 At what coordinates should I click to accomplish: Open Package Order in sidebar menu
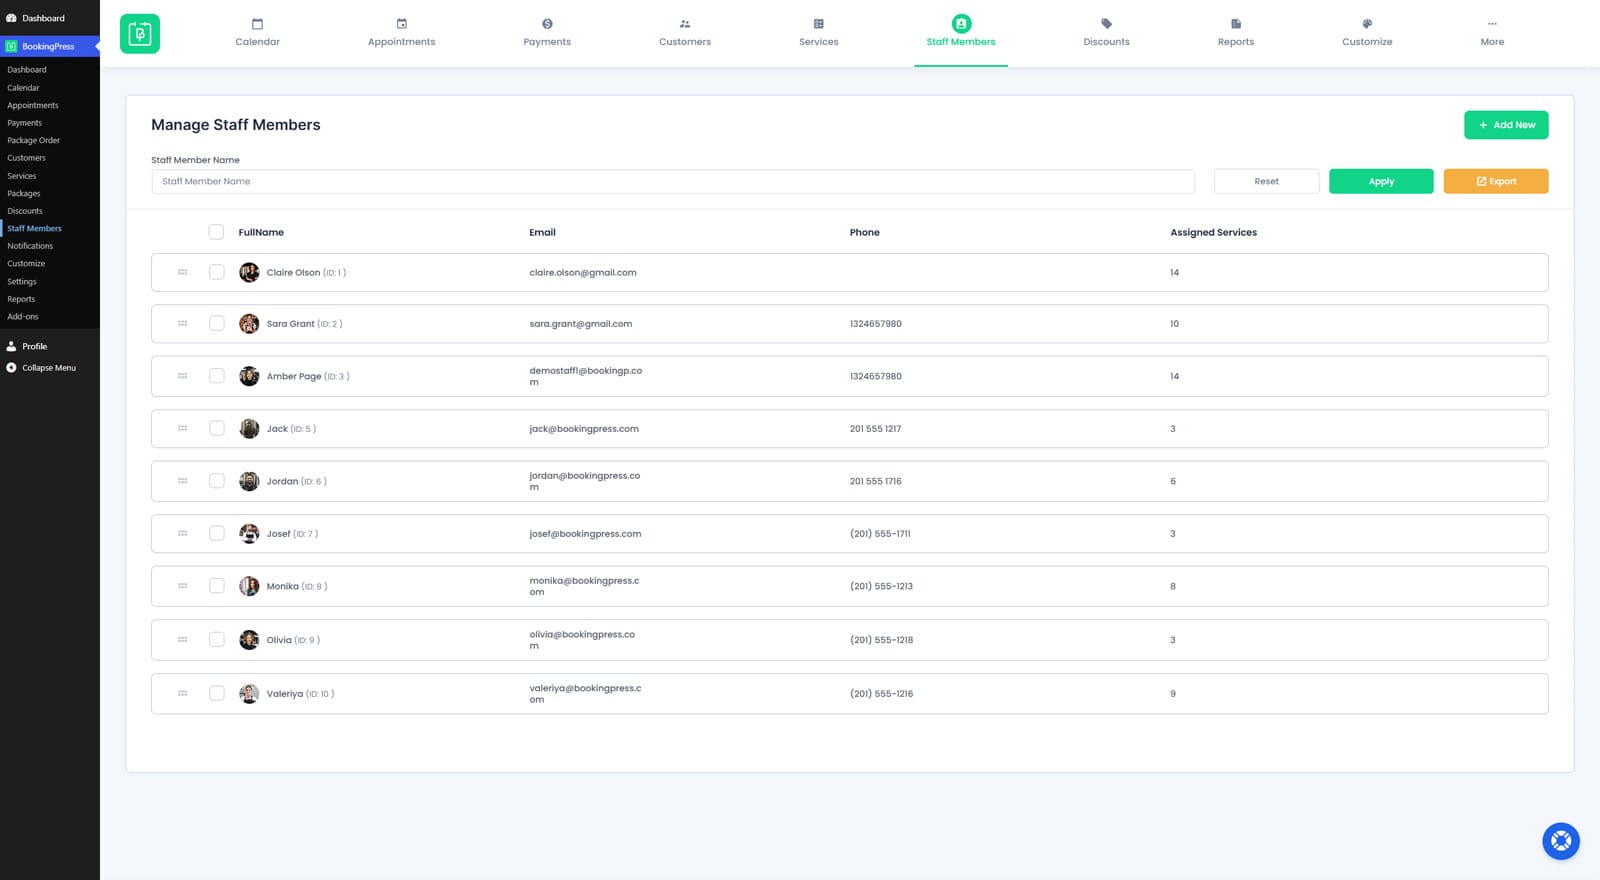[x=33, y=140]
